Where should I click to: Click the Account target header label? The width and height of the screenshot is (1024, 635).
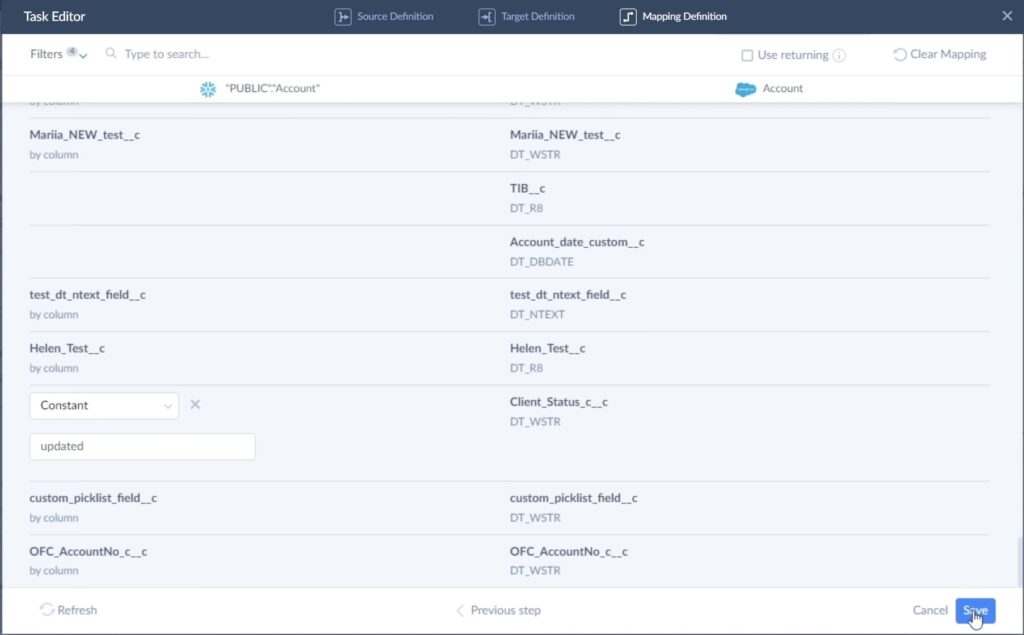pos(782,88)
